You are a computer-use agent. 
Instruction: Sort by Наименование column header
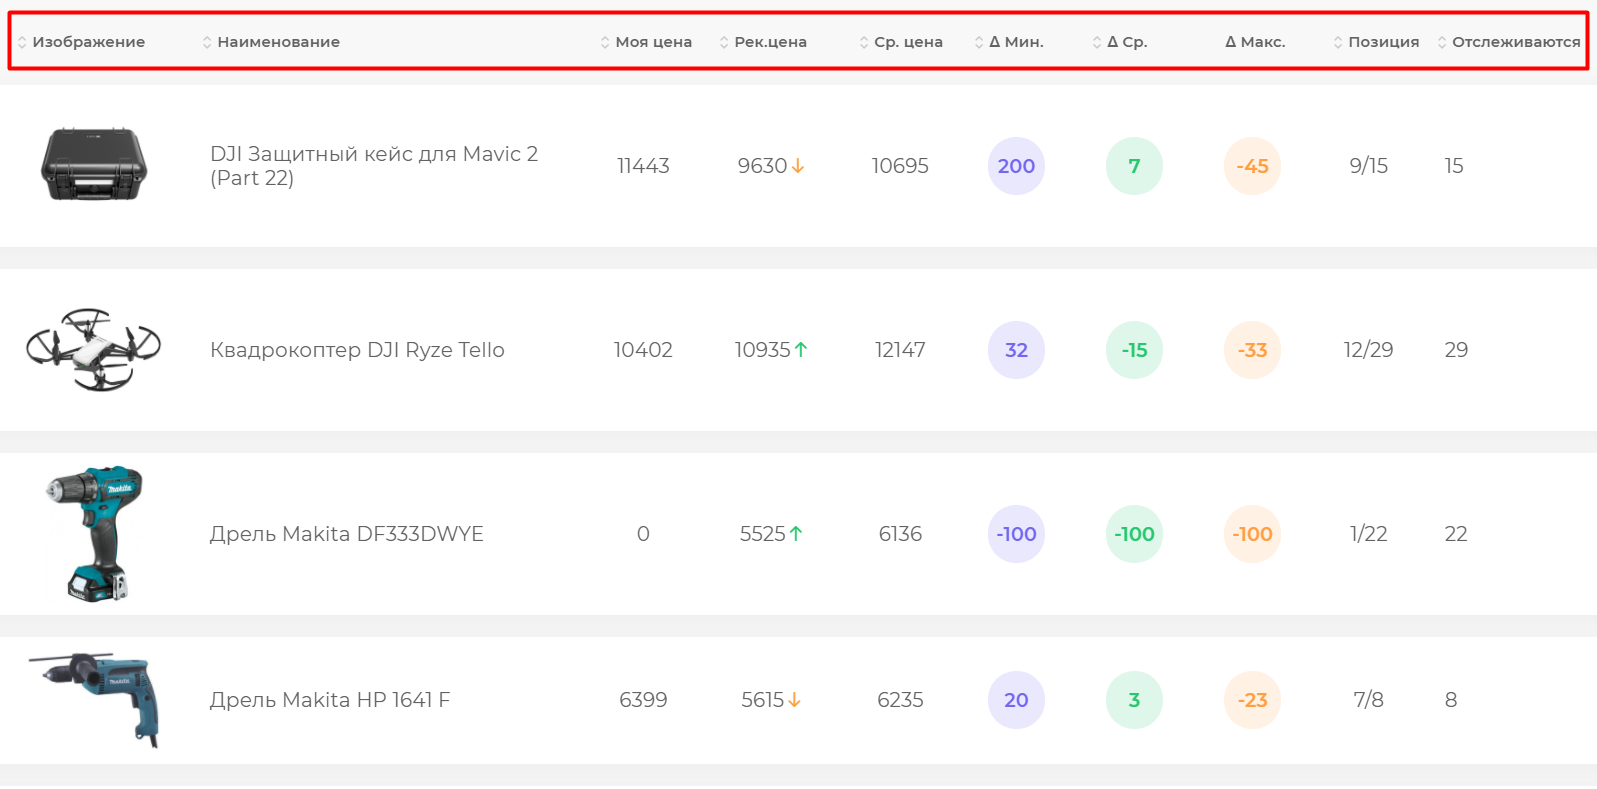point(271,42)
